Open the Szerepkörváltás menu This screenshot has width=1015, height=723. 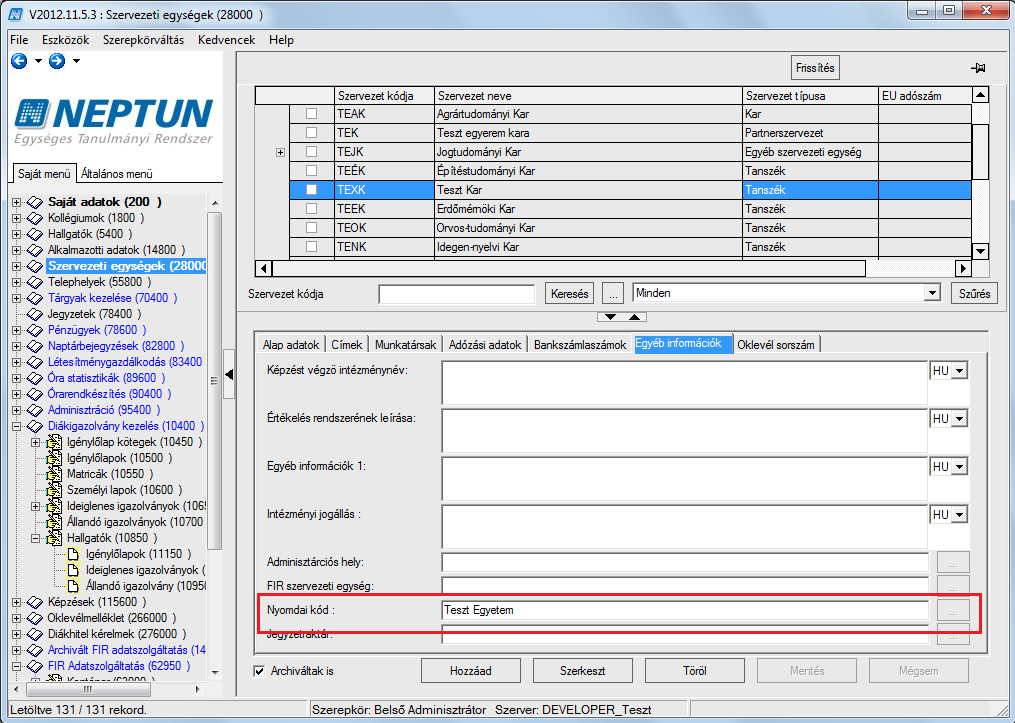click(143, 40)
